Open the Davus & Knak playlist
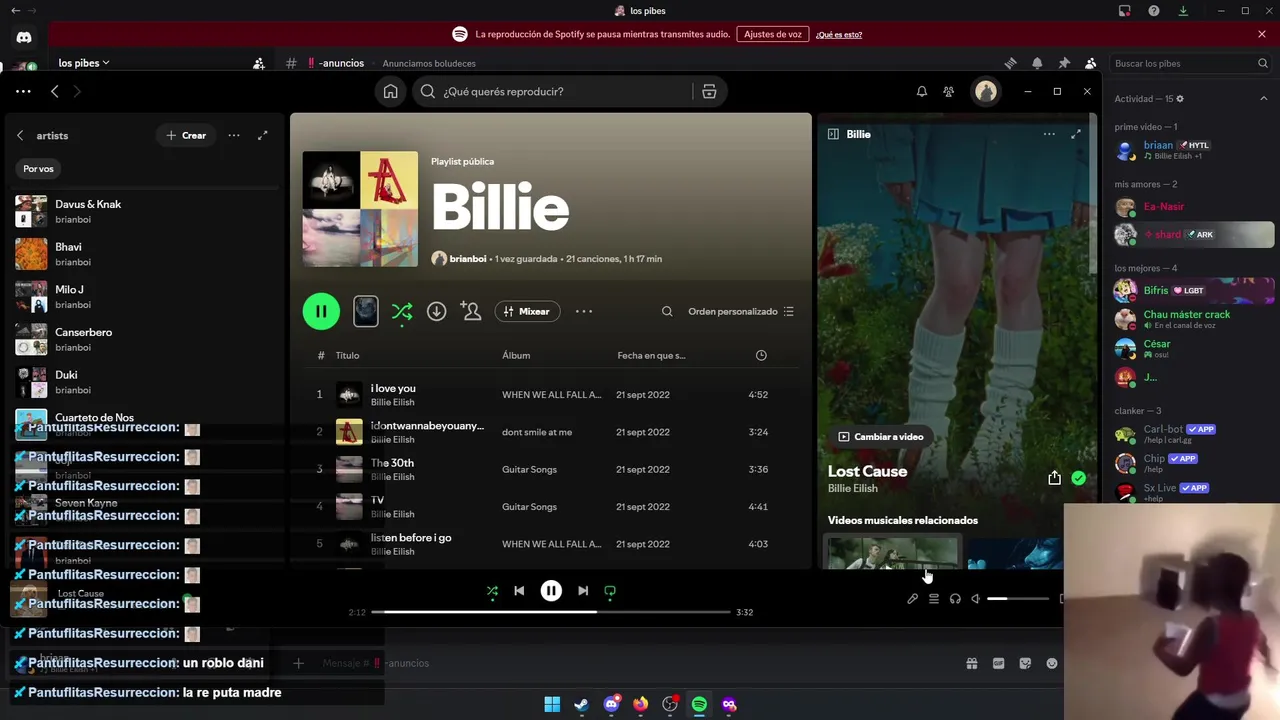Screen dimensions: 1280x720 point(145,211)
